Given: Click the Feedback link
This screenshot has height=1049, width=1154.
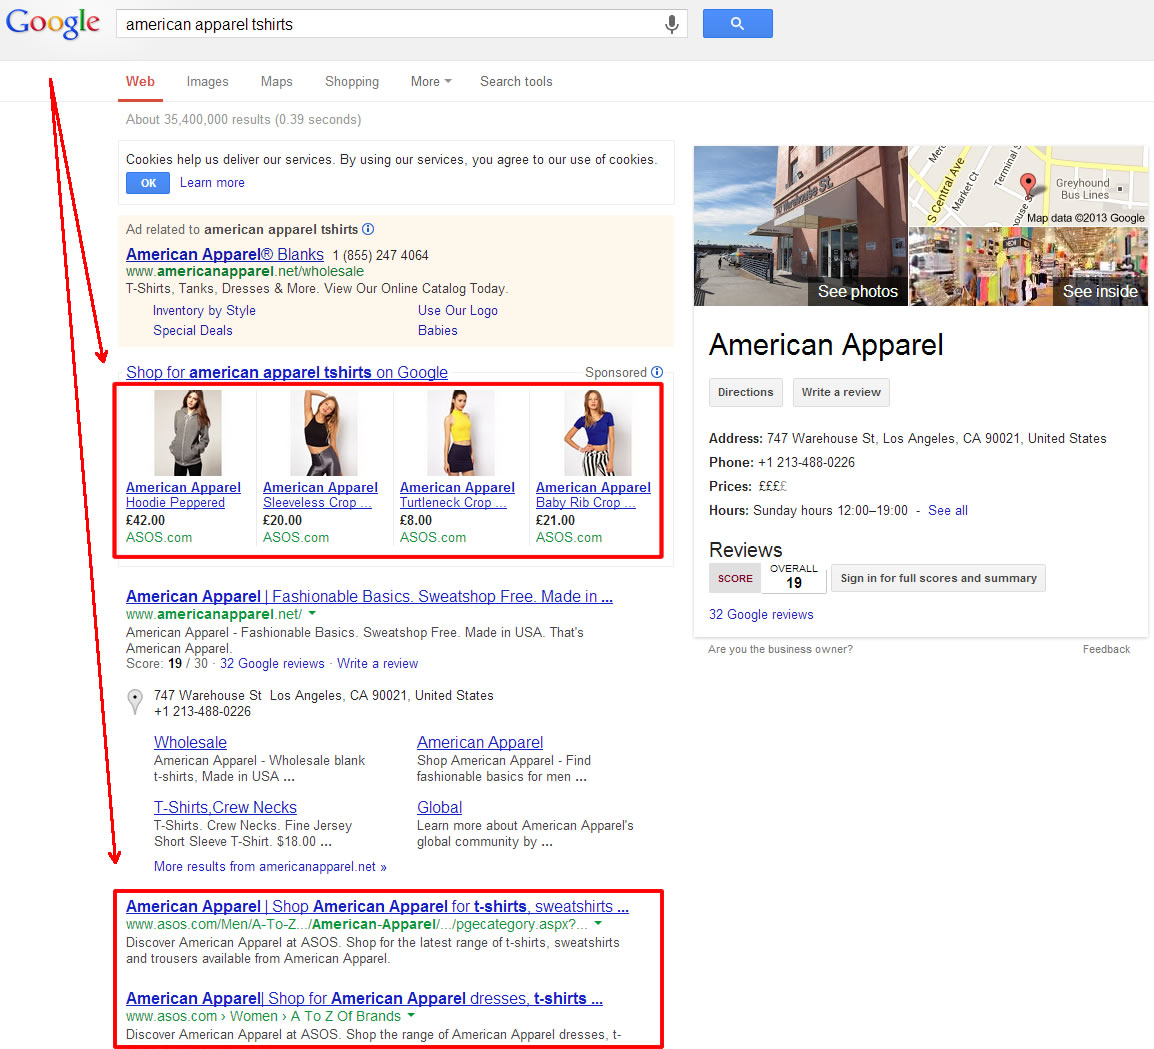Looking at the screenshot, I should (x=1106, y=649).
